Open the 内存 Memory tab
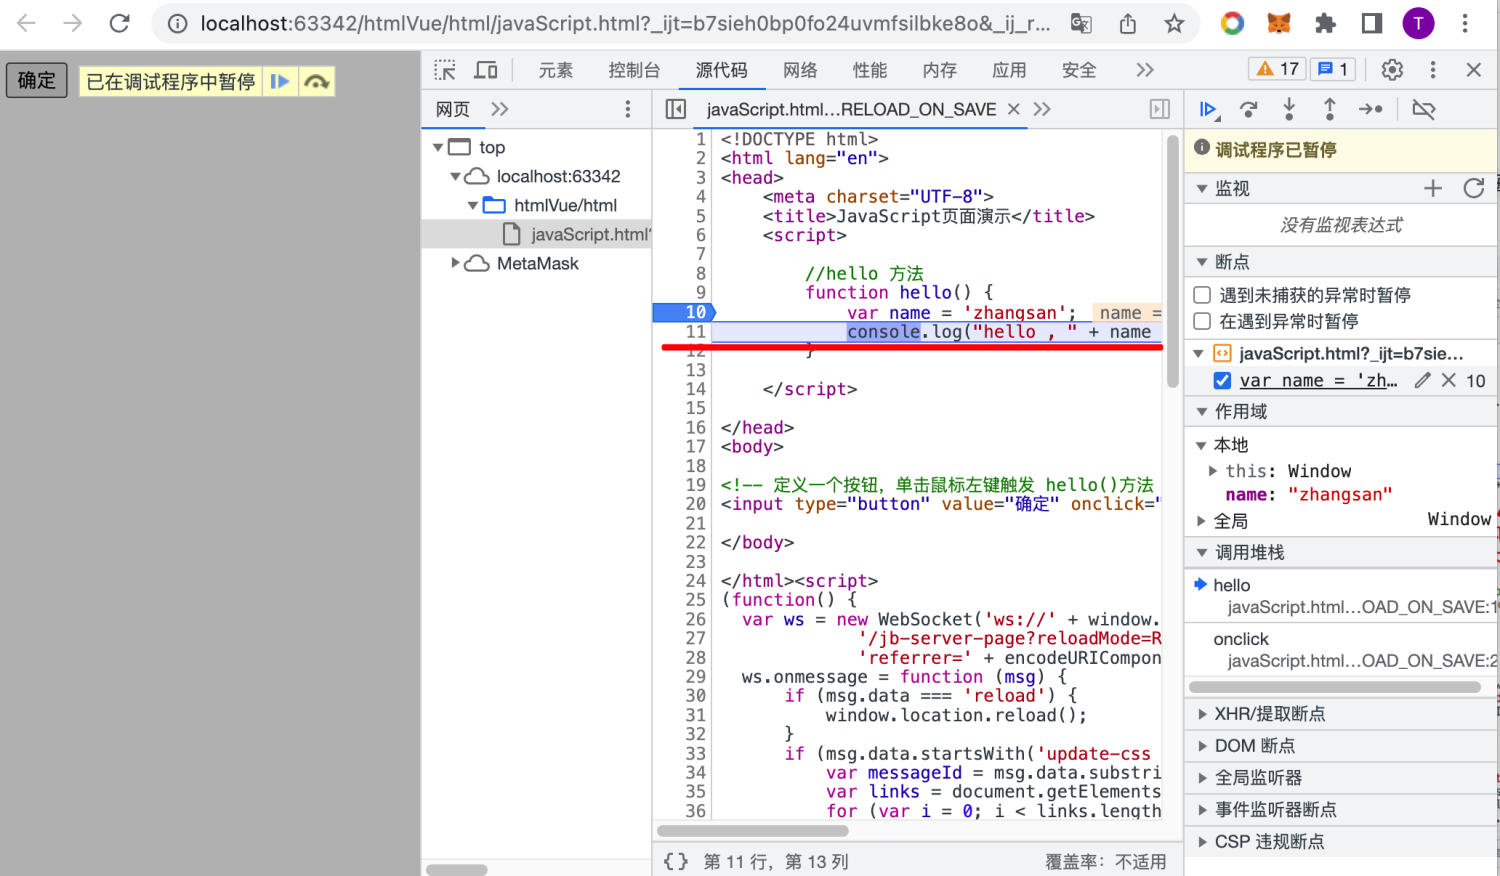The width and height of the screenshot is (1500, 876). [x=940, y=70]
